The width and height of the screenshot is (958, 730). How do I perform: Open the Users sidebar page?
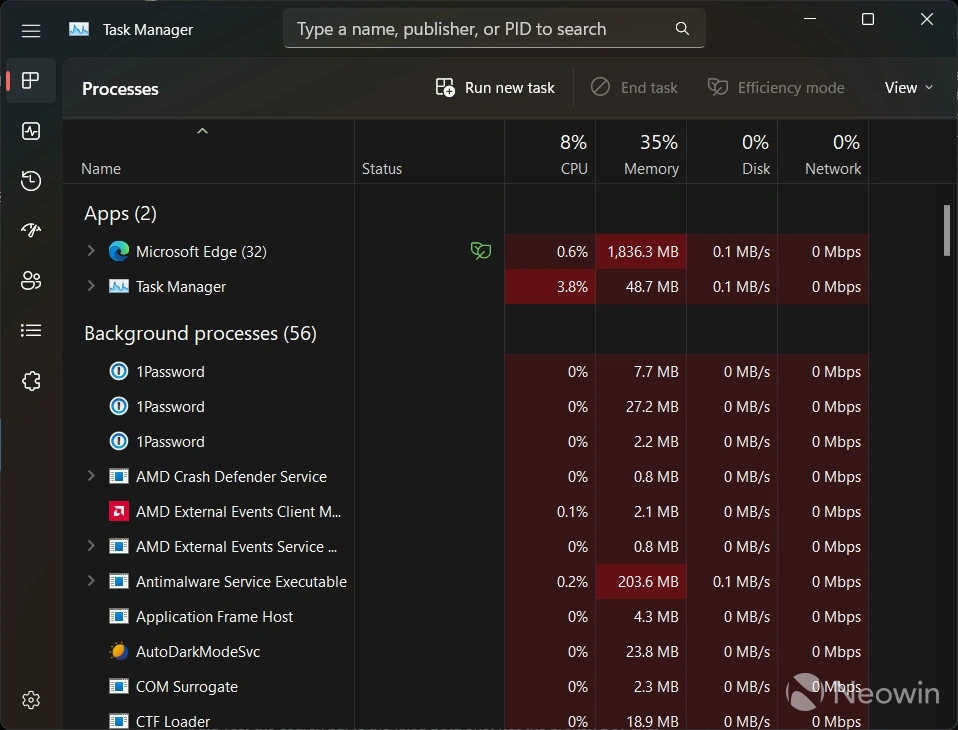[x=31, y=280]
